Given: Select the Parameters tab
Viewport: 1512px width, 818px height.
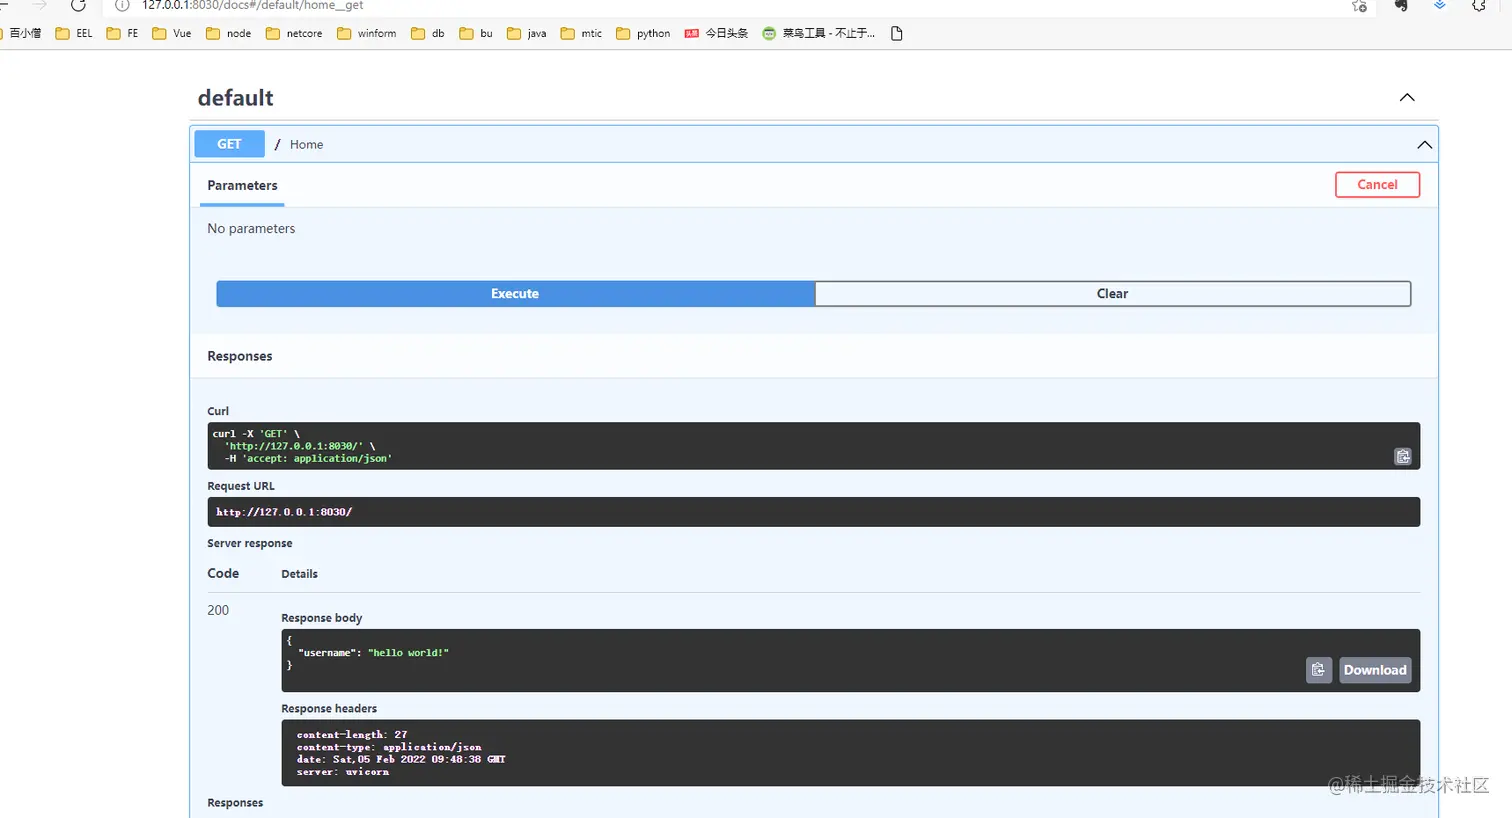Looking at the screenshot, I should (x=242, y=185).
